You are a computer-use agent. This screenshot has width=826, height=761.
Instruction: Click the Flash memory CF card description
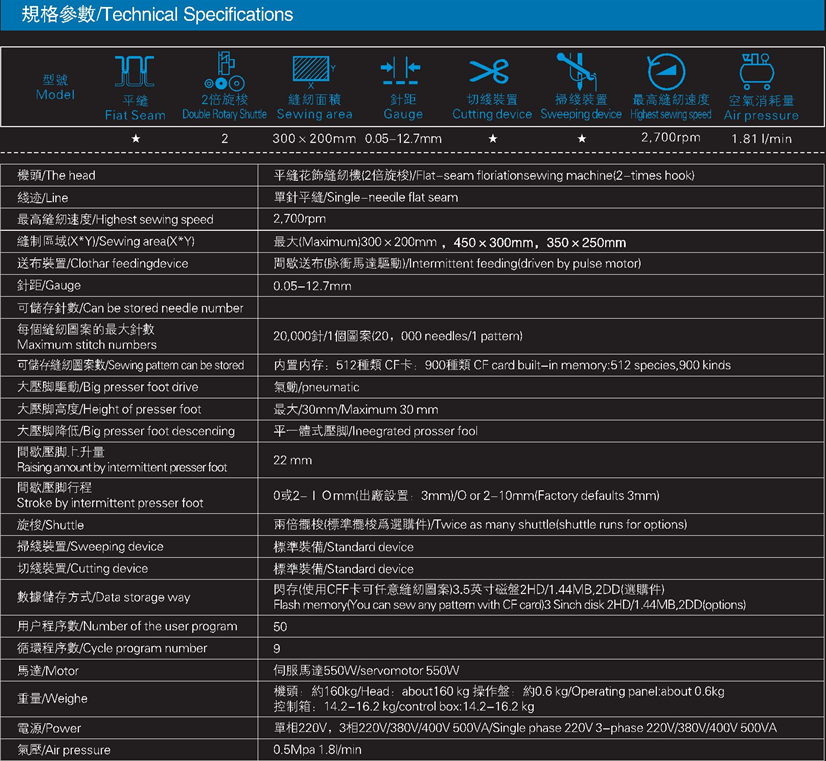coord(509,597)
